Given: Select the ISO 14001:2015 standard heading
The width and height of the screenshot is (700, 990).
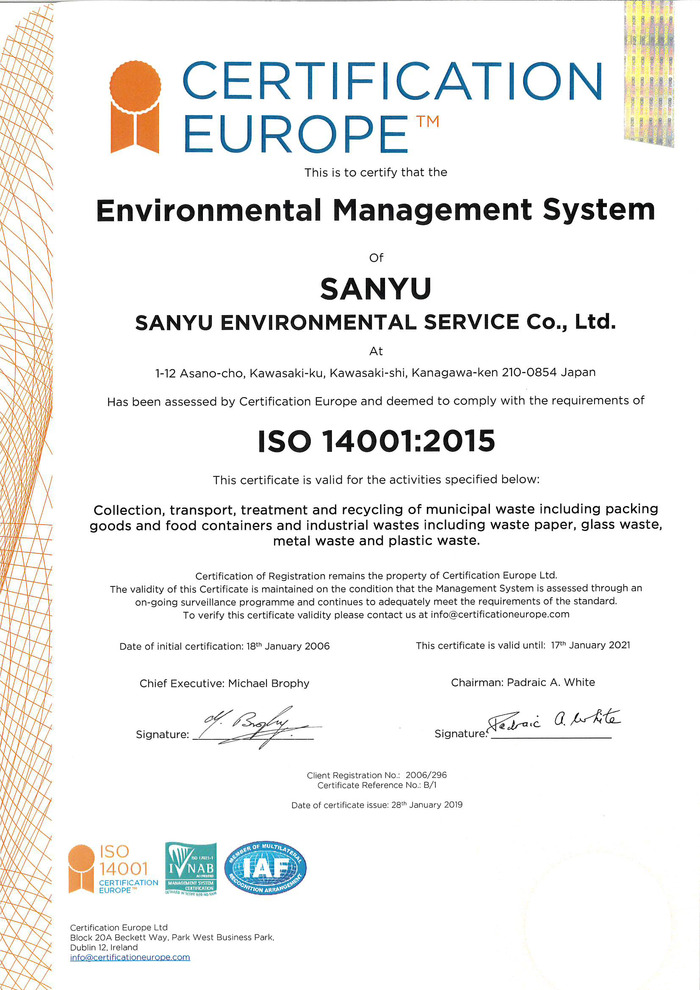Looking at the screenshot, I should [375, 440].
